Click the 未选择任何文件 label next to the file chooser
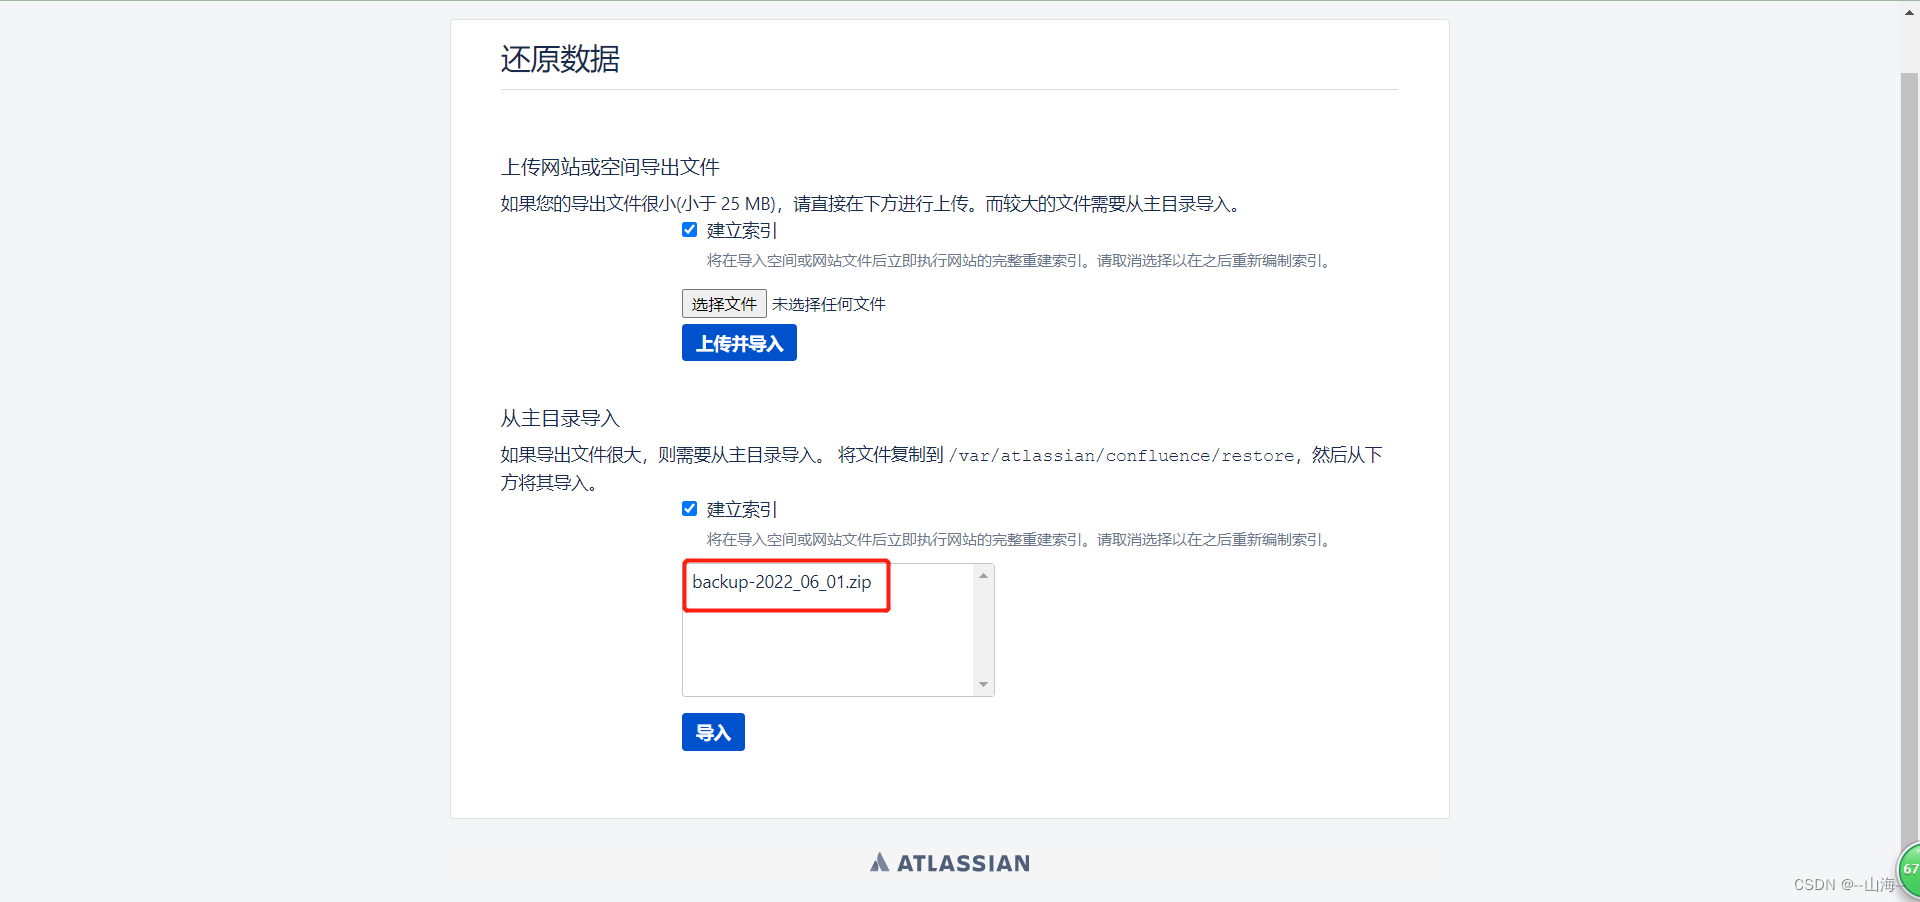1920x902 pixels. click(828, 303)
